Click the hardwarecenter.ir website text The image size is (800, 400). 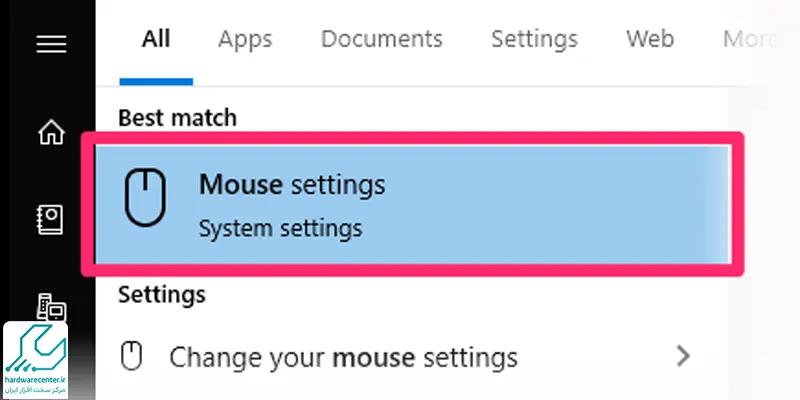pyautogui.click(x=35, y=380)
